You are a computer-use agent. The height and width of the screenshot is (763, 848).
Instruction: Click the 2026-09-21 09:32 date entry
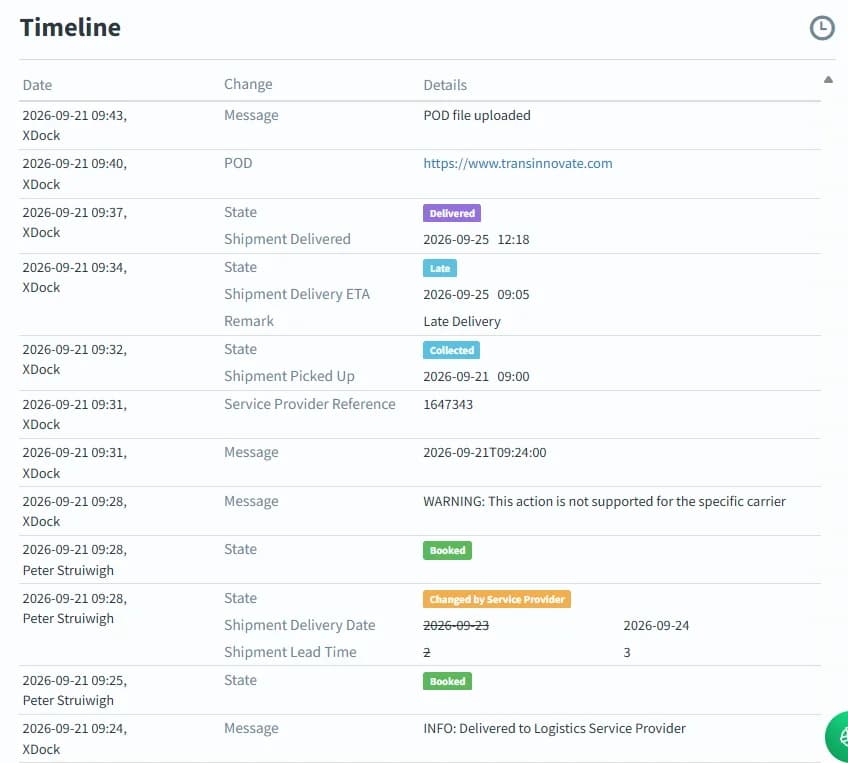(75, 349)
